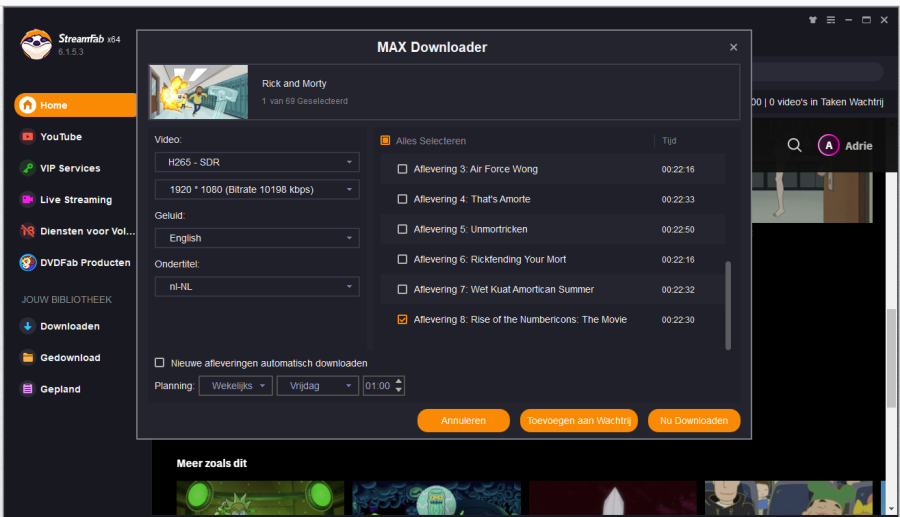Toggle the Alles Selecteren checkbox
900x517 pixels.
[x=385, y=141]
